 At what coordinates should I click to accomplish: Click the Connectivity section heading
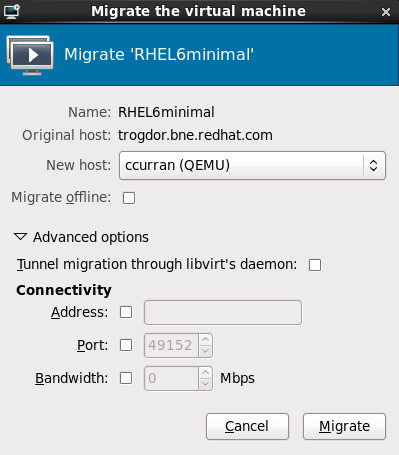pyautogui.click(x=64, y=290)
